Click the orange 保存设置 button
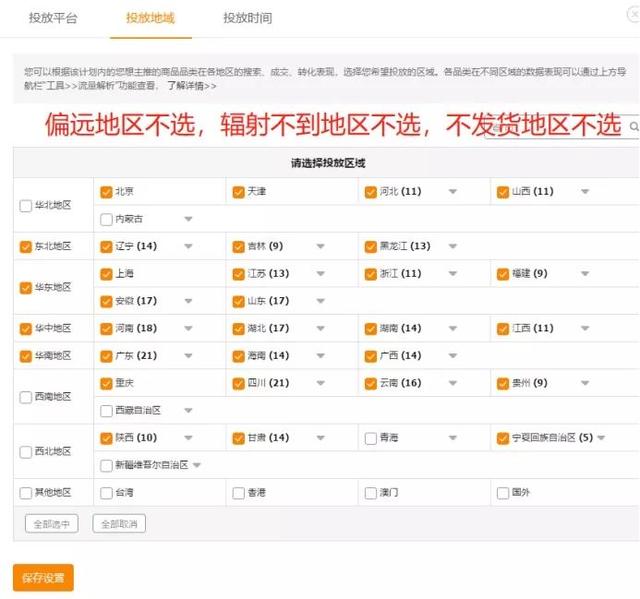Viewport: 640px width, 599px height. pyautogui.click(x=43, y=578)
